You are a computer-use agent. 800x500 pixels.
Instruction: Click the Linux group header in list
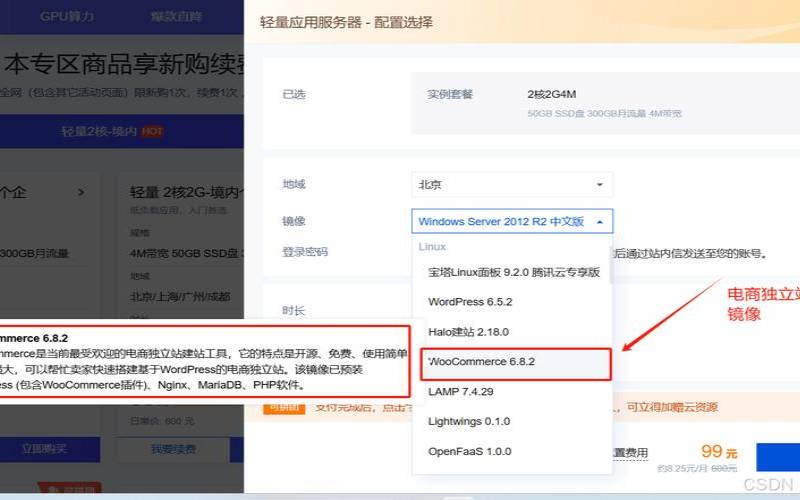(432, 247)
